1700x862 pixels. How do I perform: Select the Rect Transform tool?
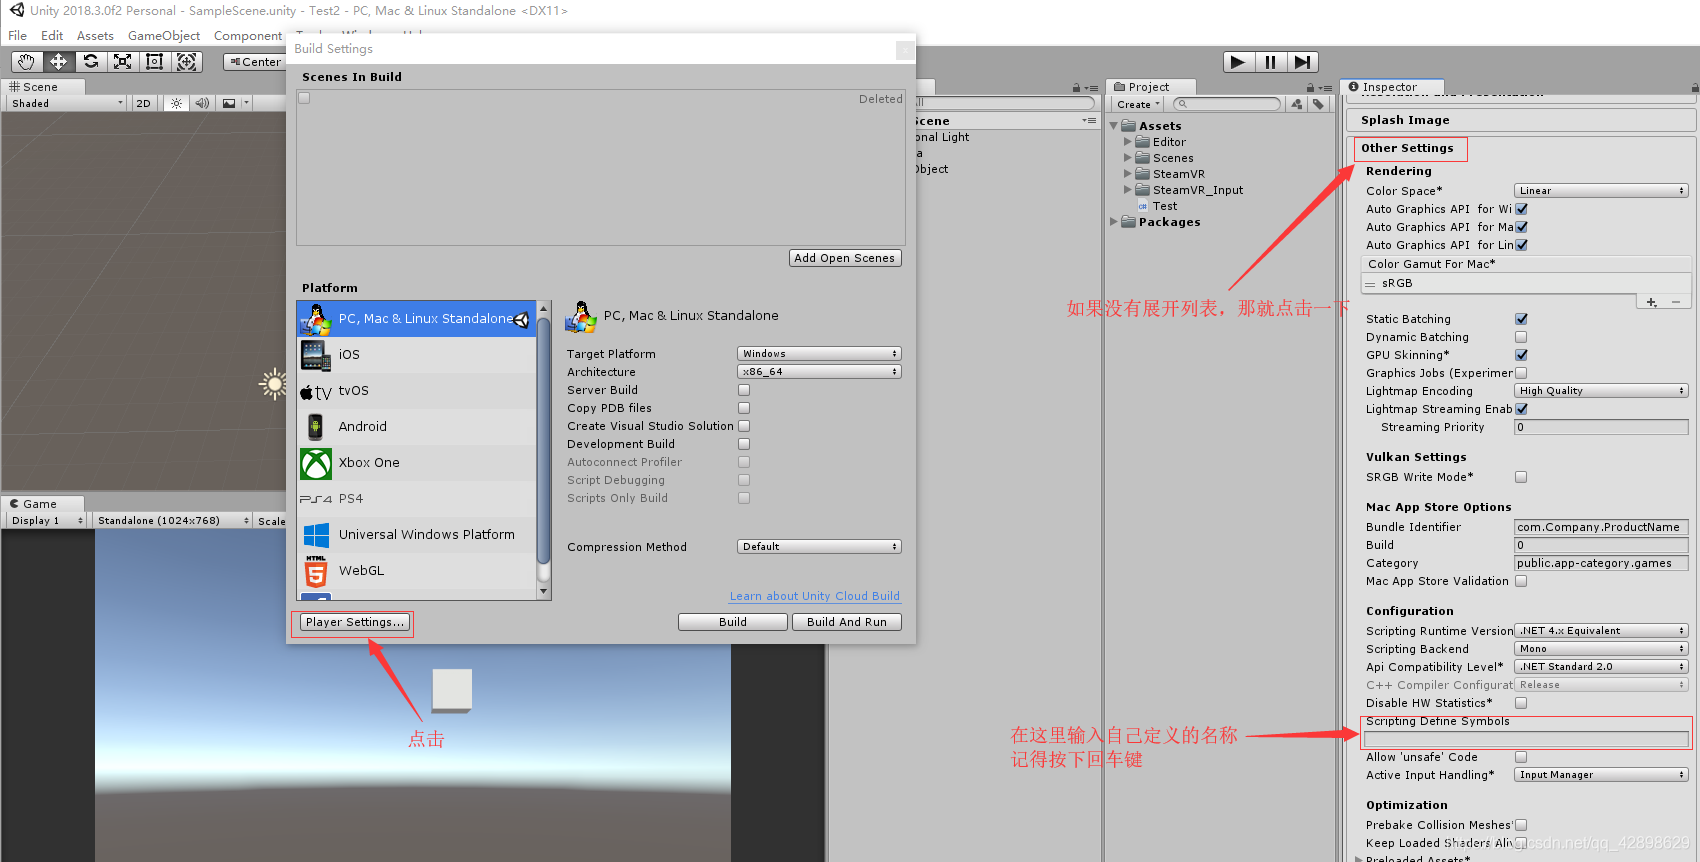(155, 62)
